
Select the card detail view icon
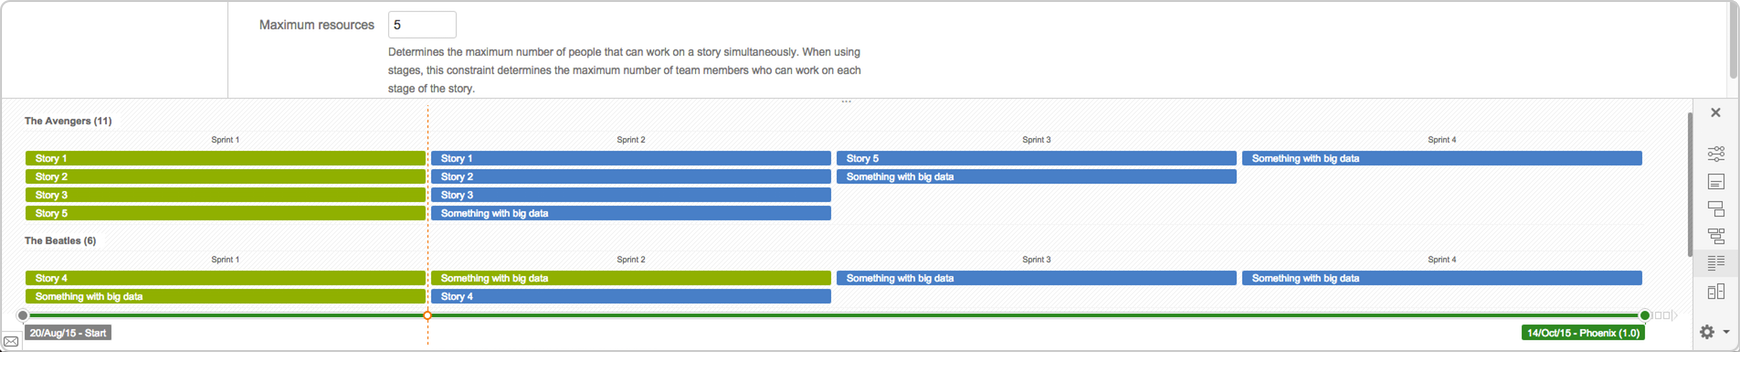point(1716,182)
